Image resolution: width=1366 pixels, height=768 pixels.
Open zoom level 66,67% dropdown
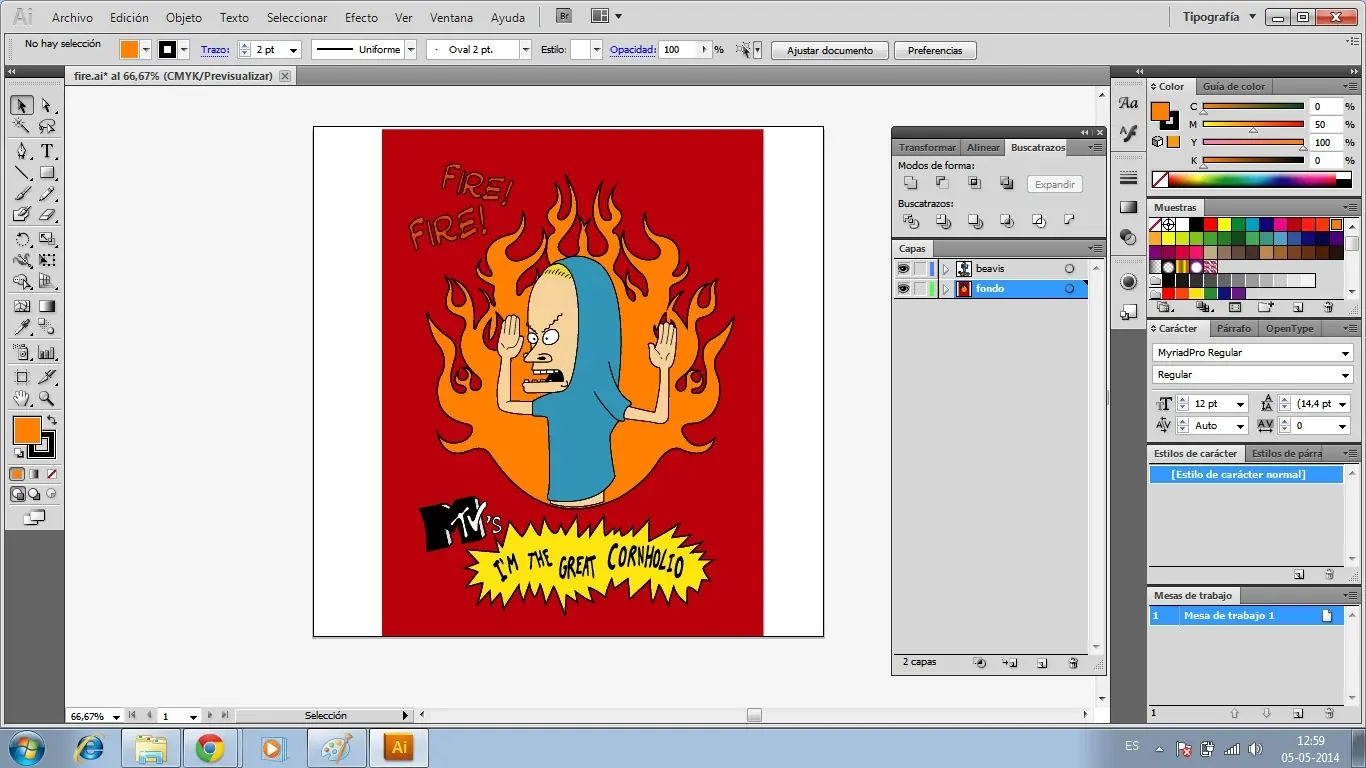coord(117,716)
